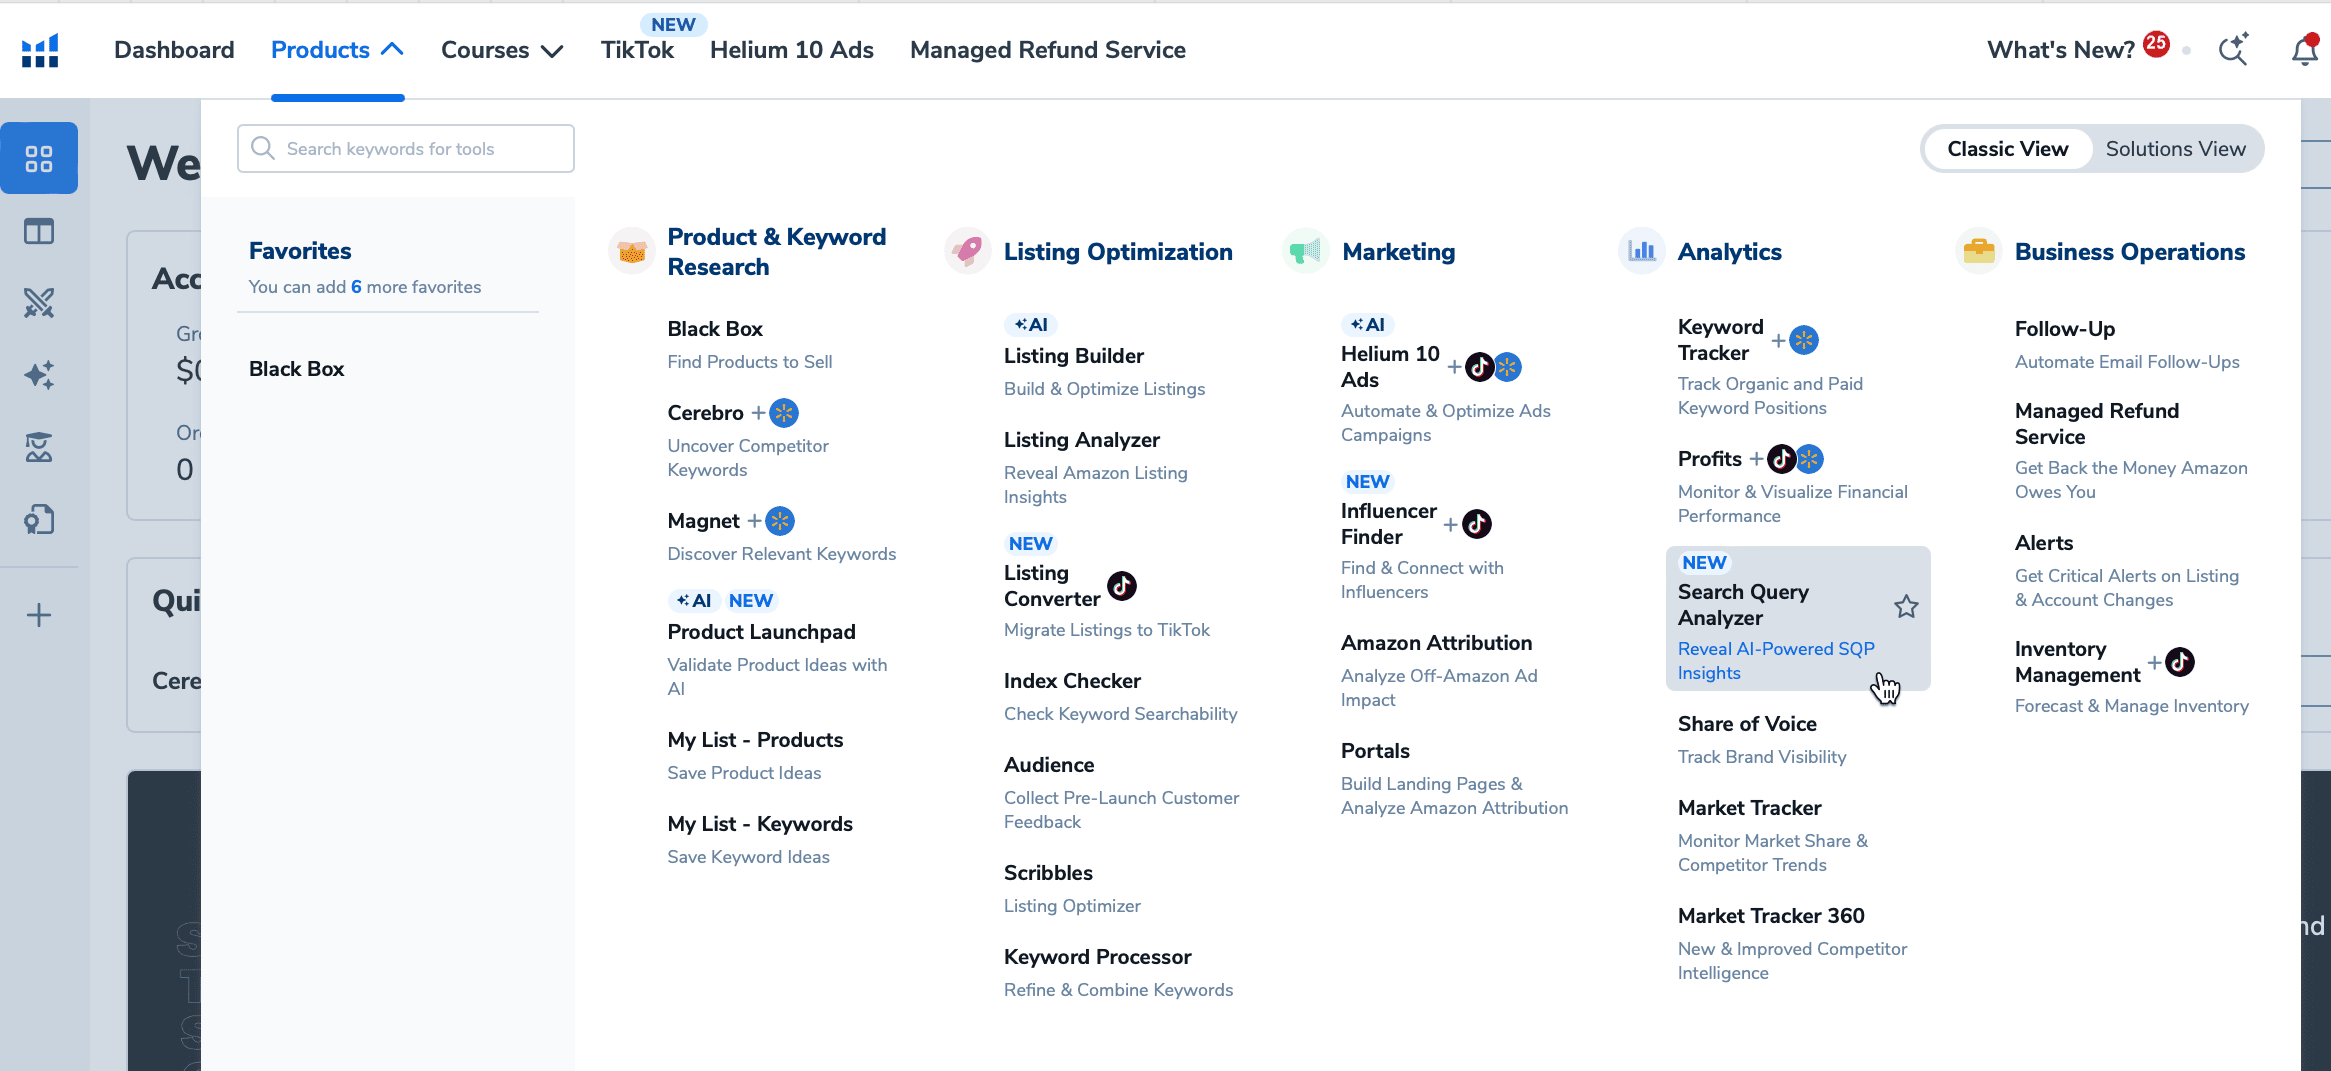Expand the Courses dropdown
The height and width of the screenshot is (1071, 2331).
click(502, 50)
